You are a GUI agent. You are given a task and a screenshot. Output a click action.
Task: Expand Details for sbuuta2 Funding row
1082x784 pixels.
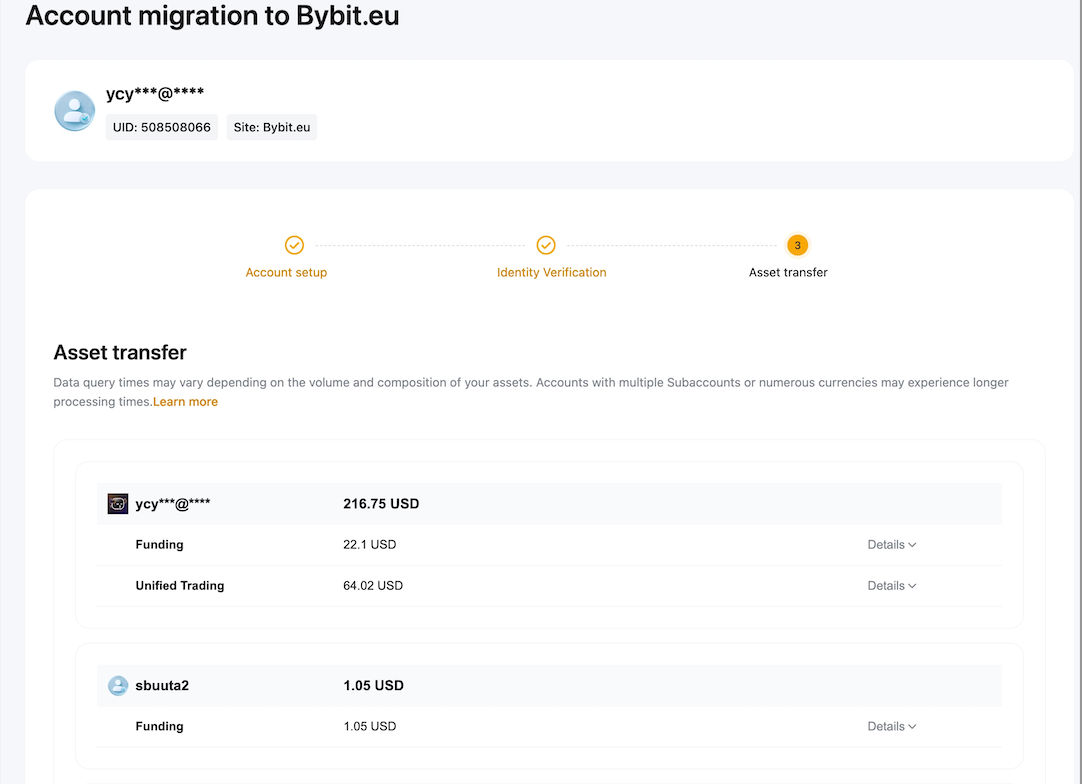[x=891, y=727]
